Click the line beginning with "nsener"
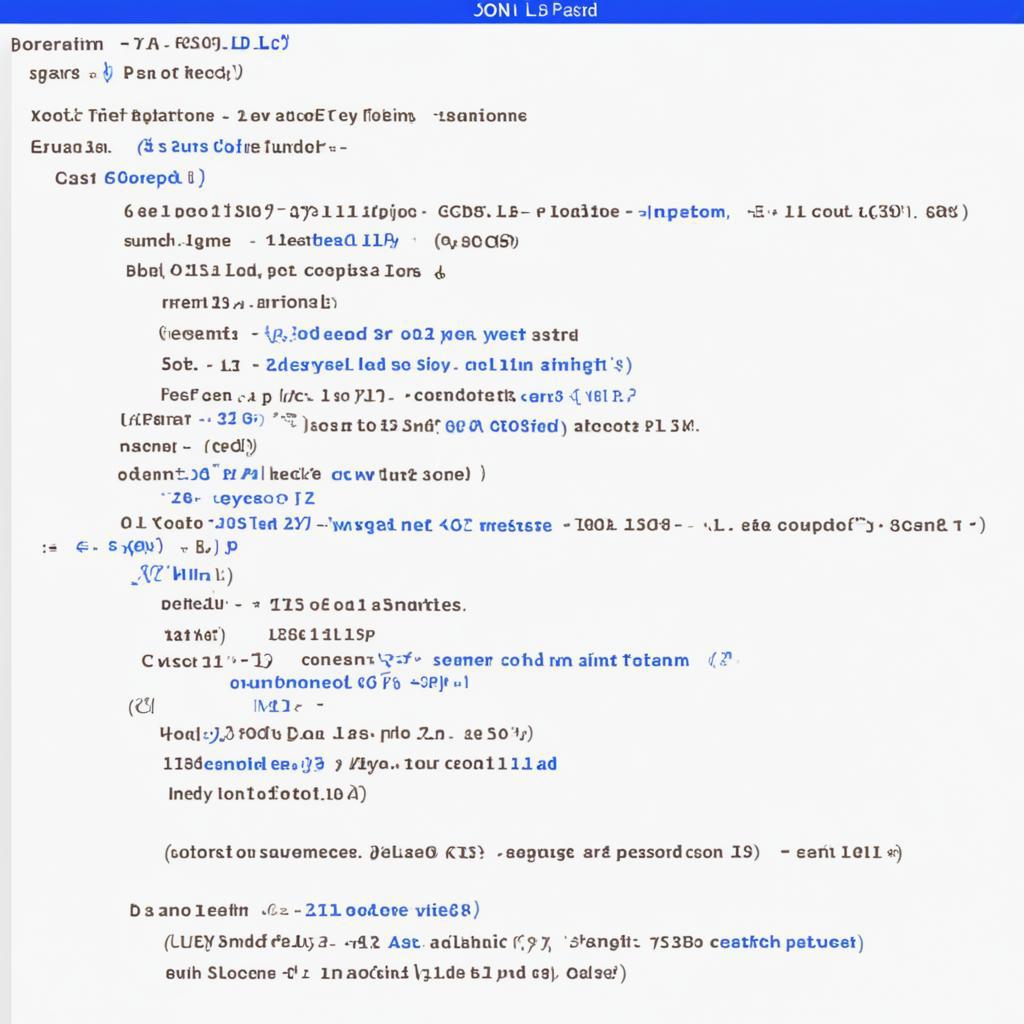This screenshot has width=1024, height=1024. 187,447
